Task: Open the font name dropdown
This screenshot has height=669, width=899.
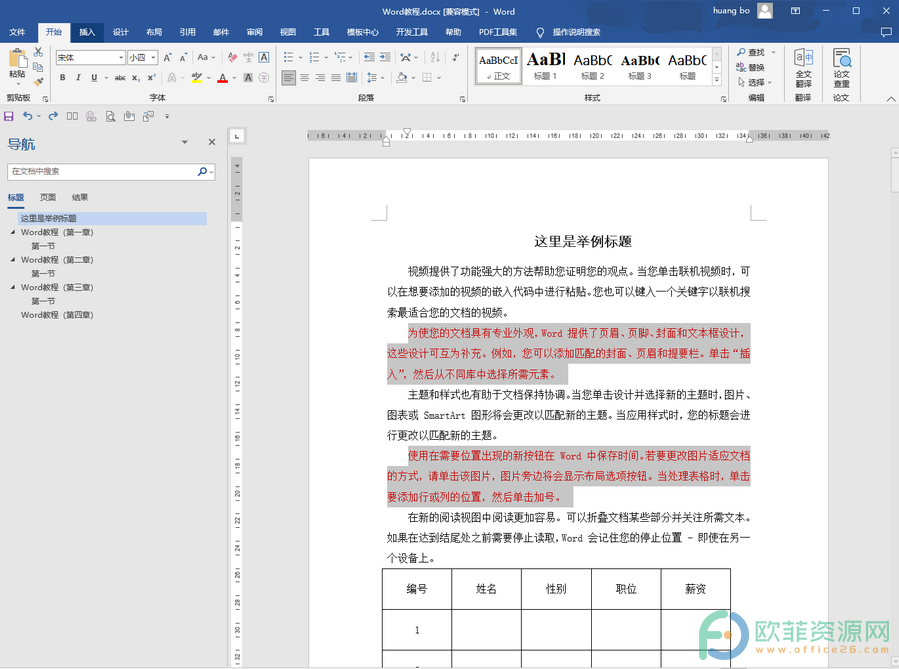Action: coord(121,57)
